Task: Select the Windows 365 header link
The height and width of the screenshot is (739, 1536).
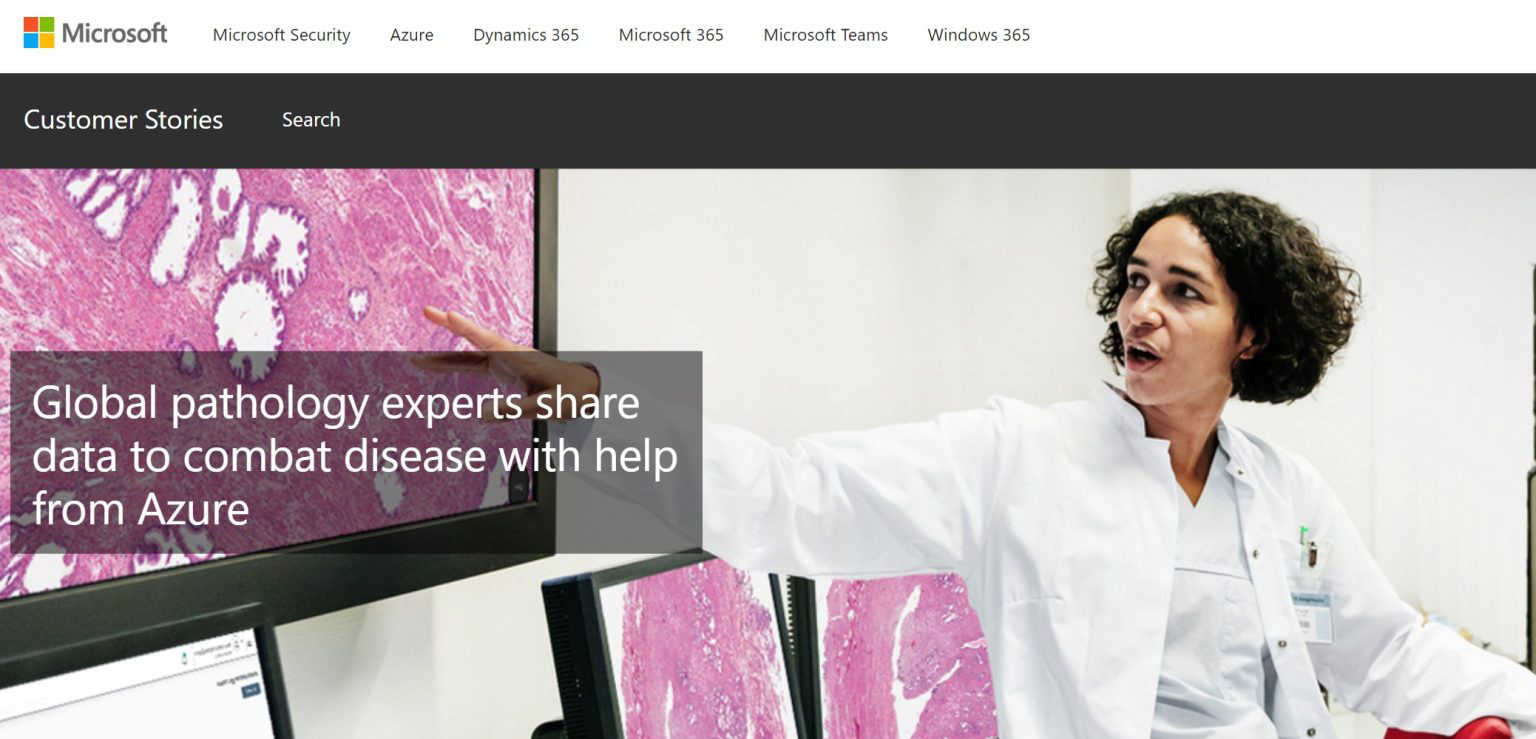Action: [x=978, y=35]
